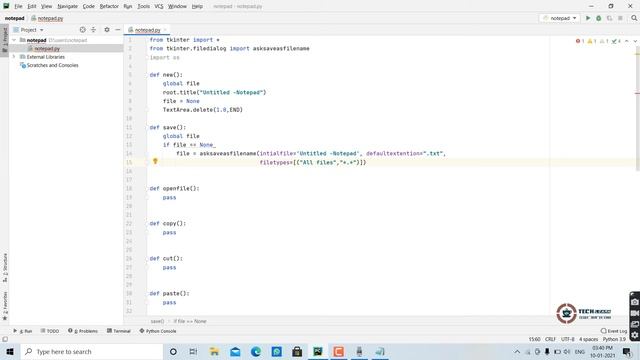Click Python 3.9 interpreter in status bar
Image resolution: width=640 pixels, height=360 pixels.
[614, 339]
